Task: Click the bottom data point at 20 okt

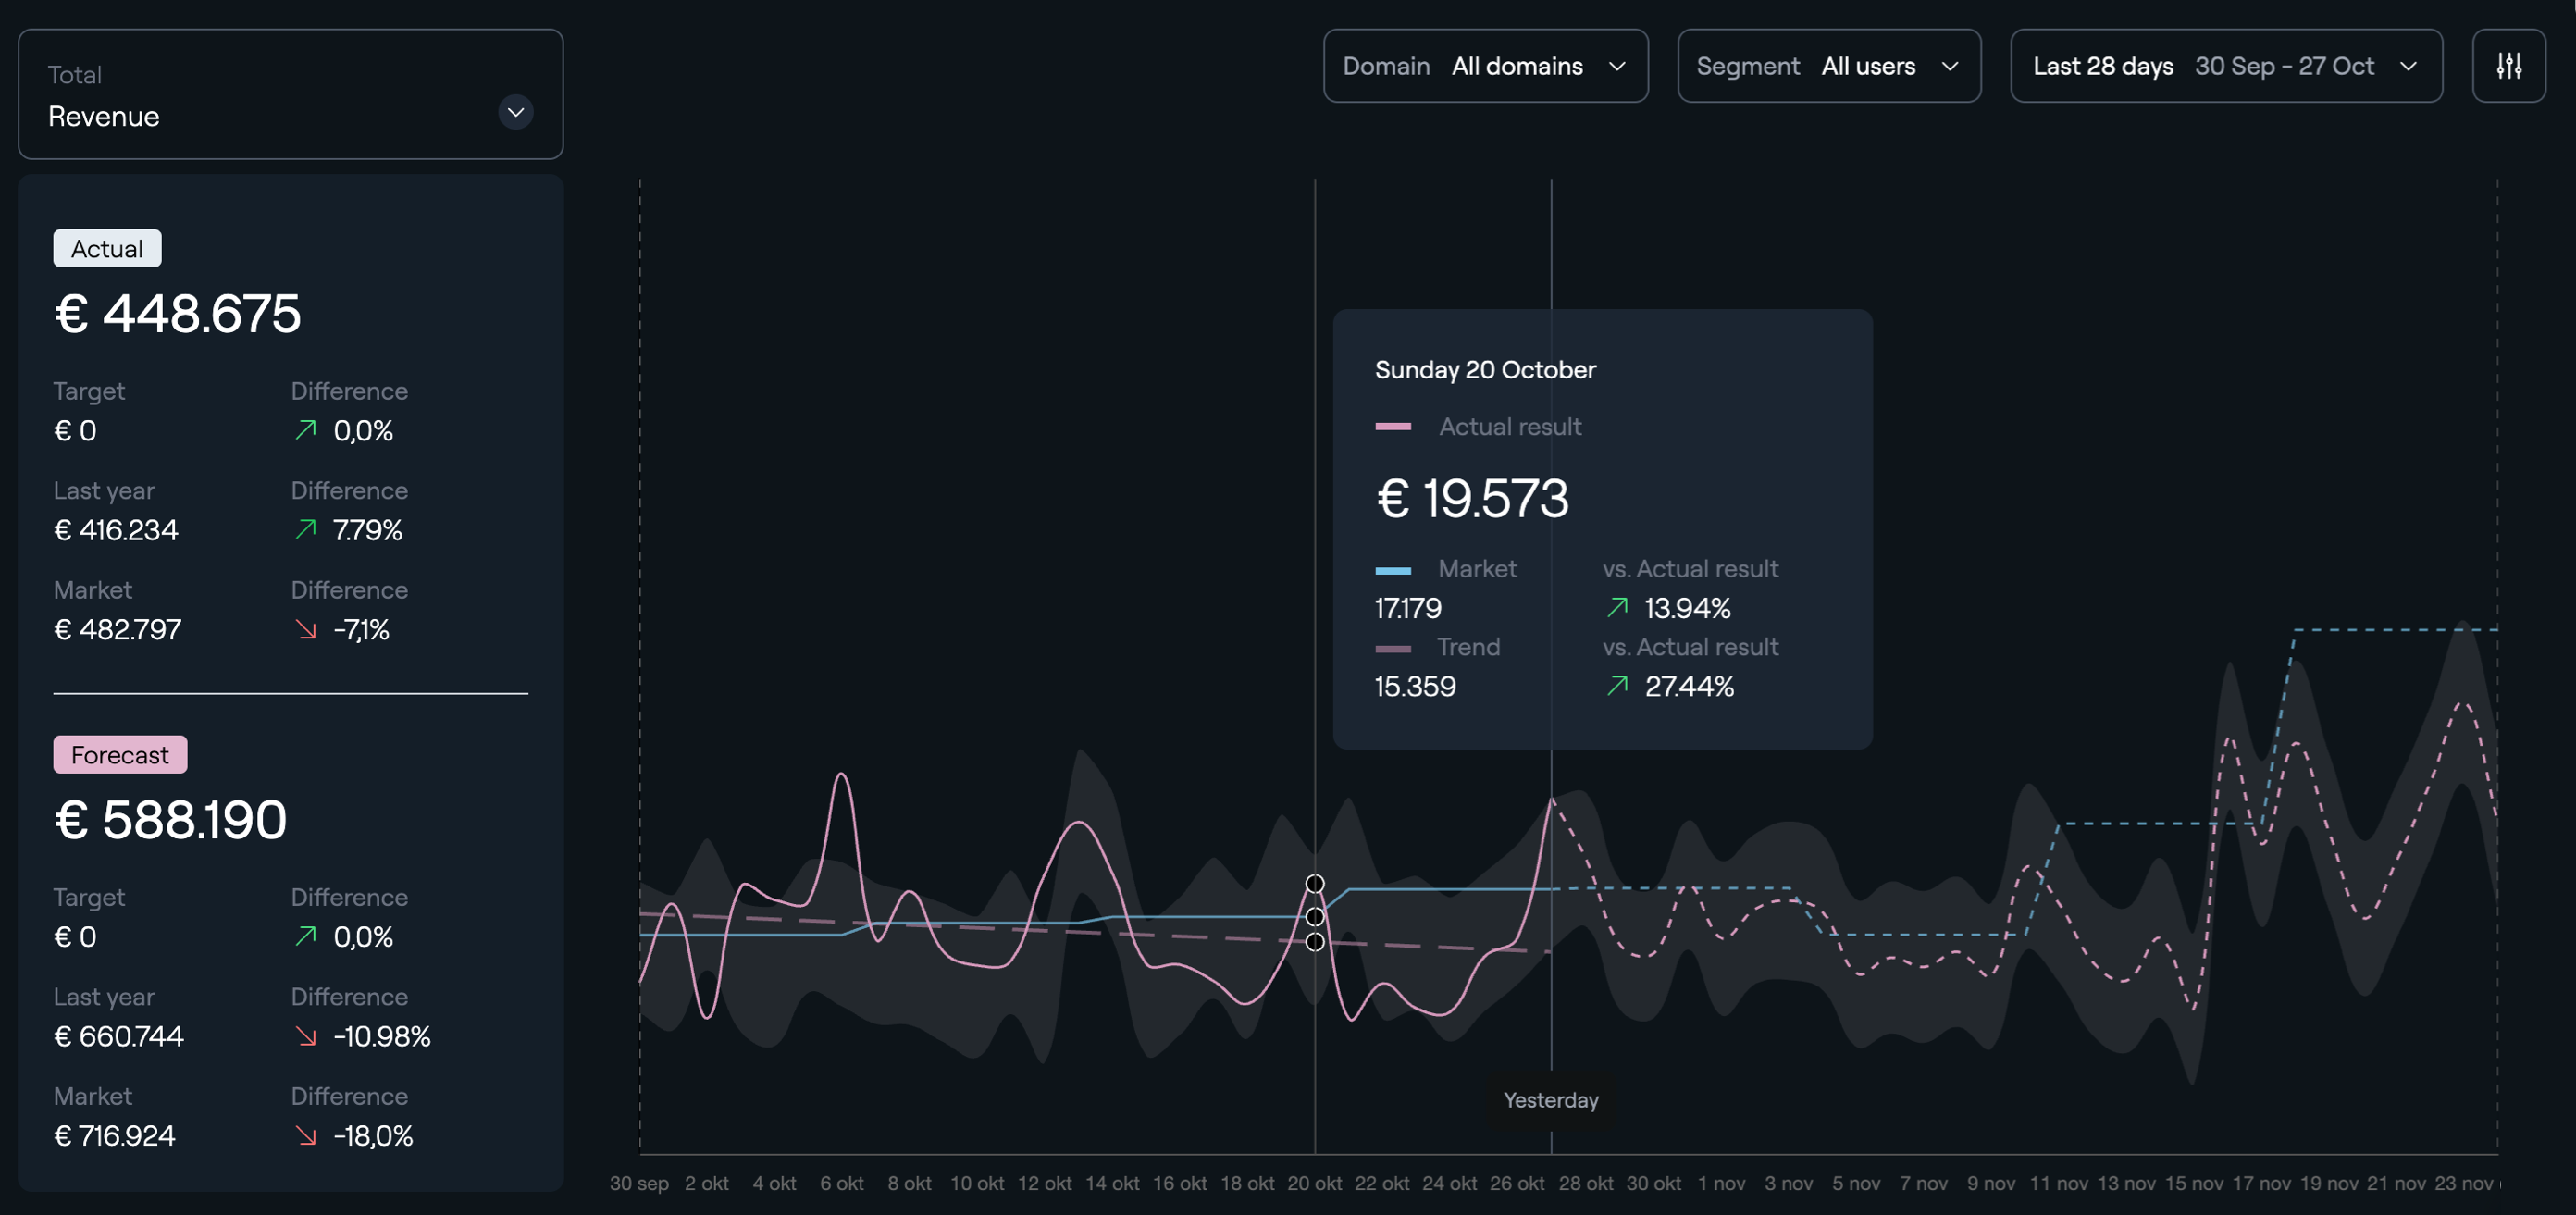Action: point(1315,942)
